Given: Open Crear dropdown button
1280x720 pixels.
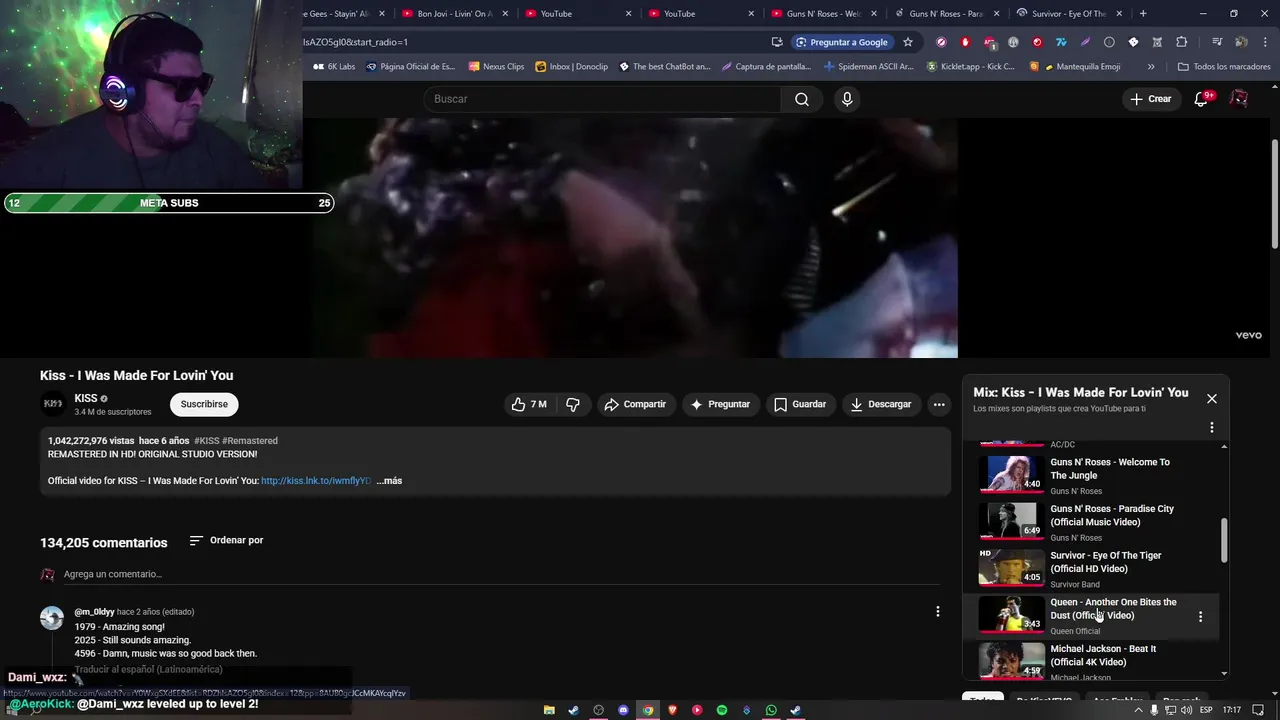Looking at the screenshot, I should point(1150,99).
